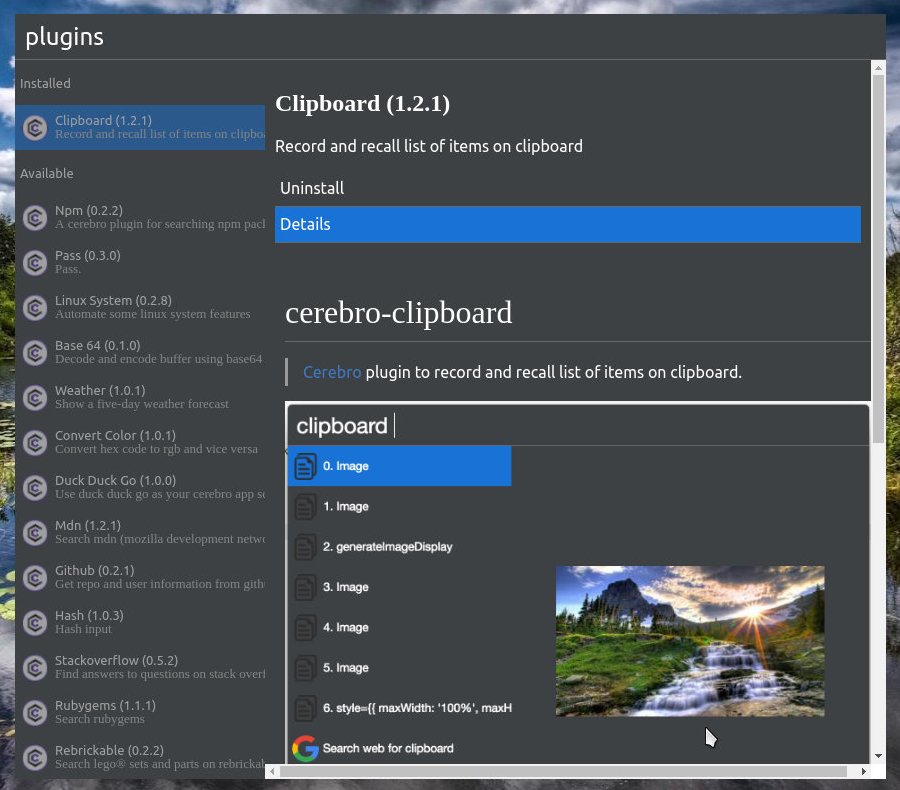Click the installed Clipboard plugin icon
The image size is (900, 790).
35,127
